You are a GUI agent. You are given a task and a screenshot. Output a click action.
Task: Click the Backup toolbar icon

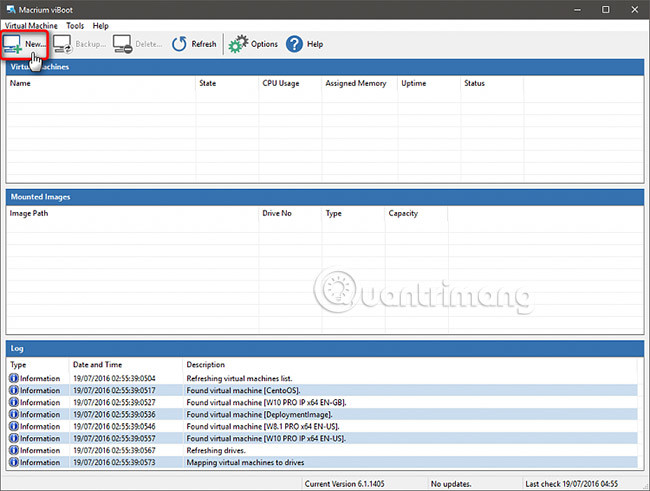pyautogui.click(x=63, y=44)
